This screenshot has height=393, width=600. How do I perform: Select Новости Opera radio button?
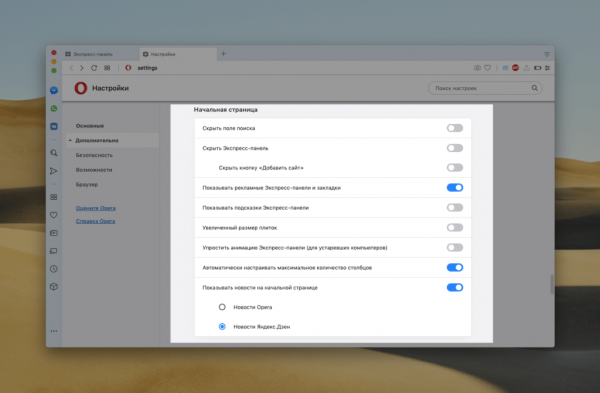tap(222, 307)
